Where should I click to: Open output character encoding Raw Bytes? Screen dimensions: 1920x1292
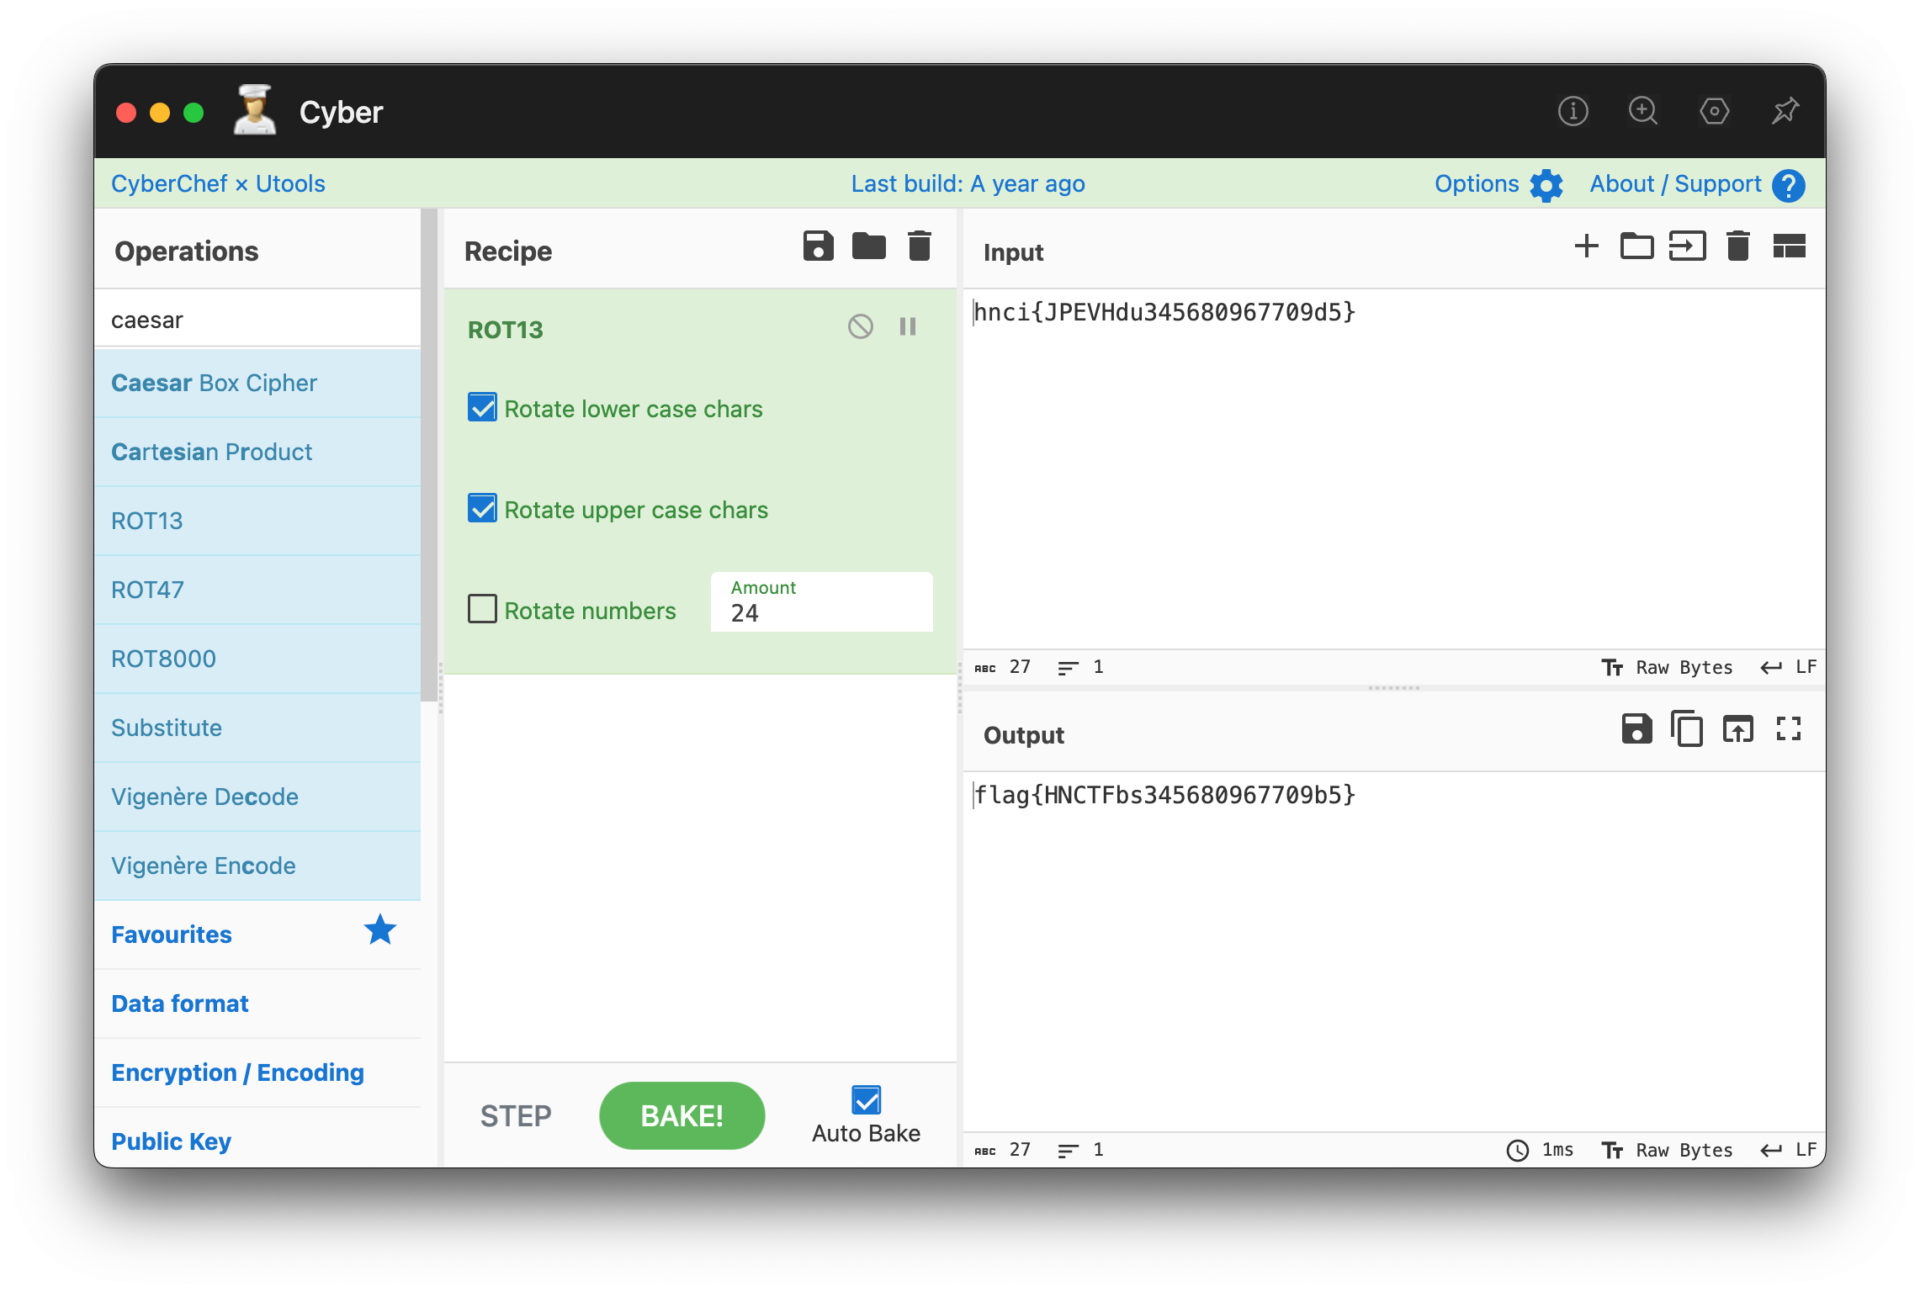pyautogui.click(x=1666, y=1150)
